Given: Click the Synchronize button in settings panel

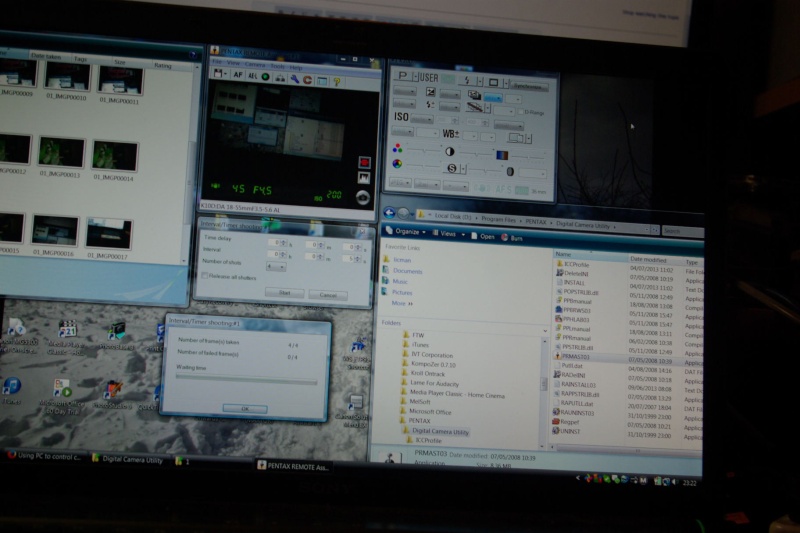Looking at the screenshot, I should pyautogui.click(x=528, y=86).
